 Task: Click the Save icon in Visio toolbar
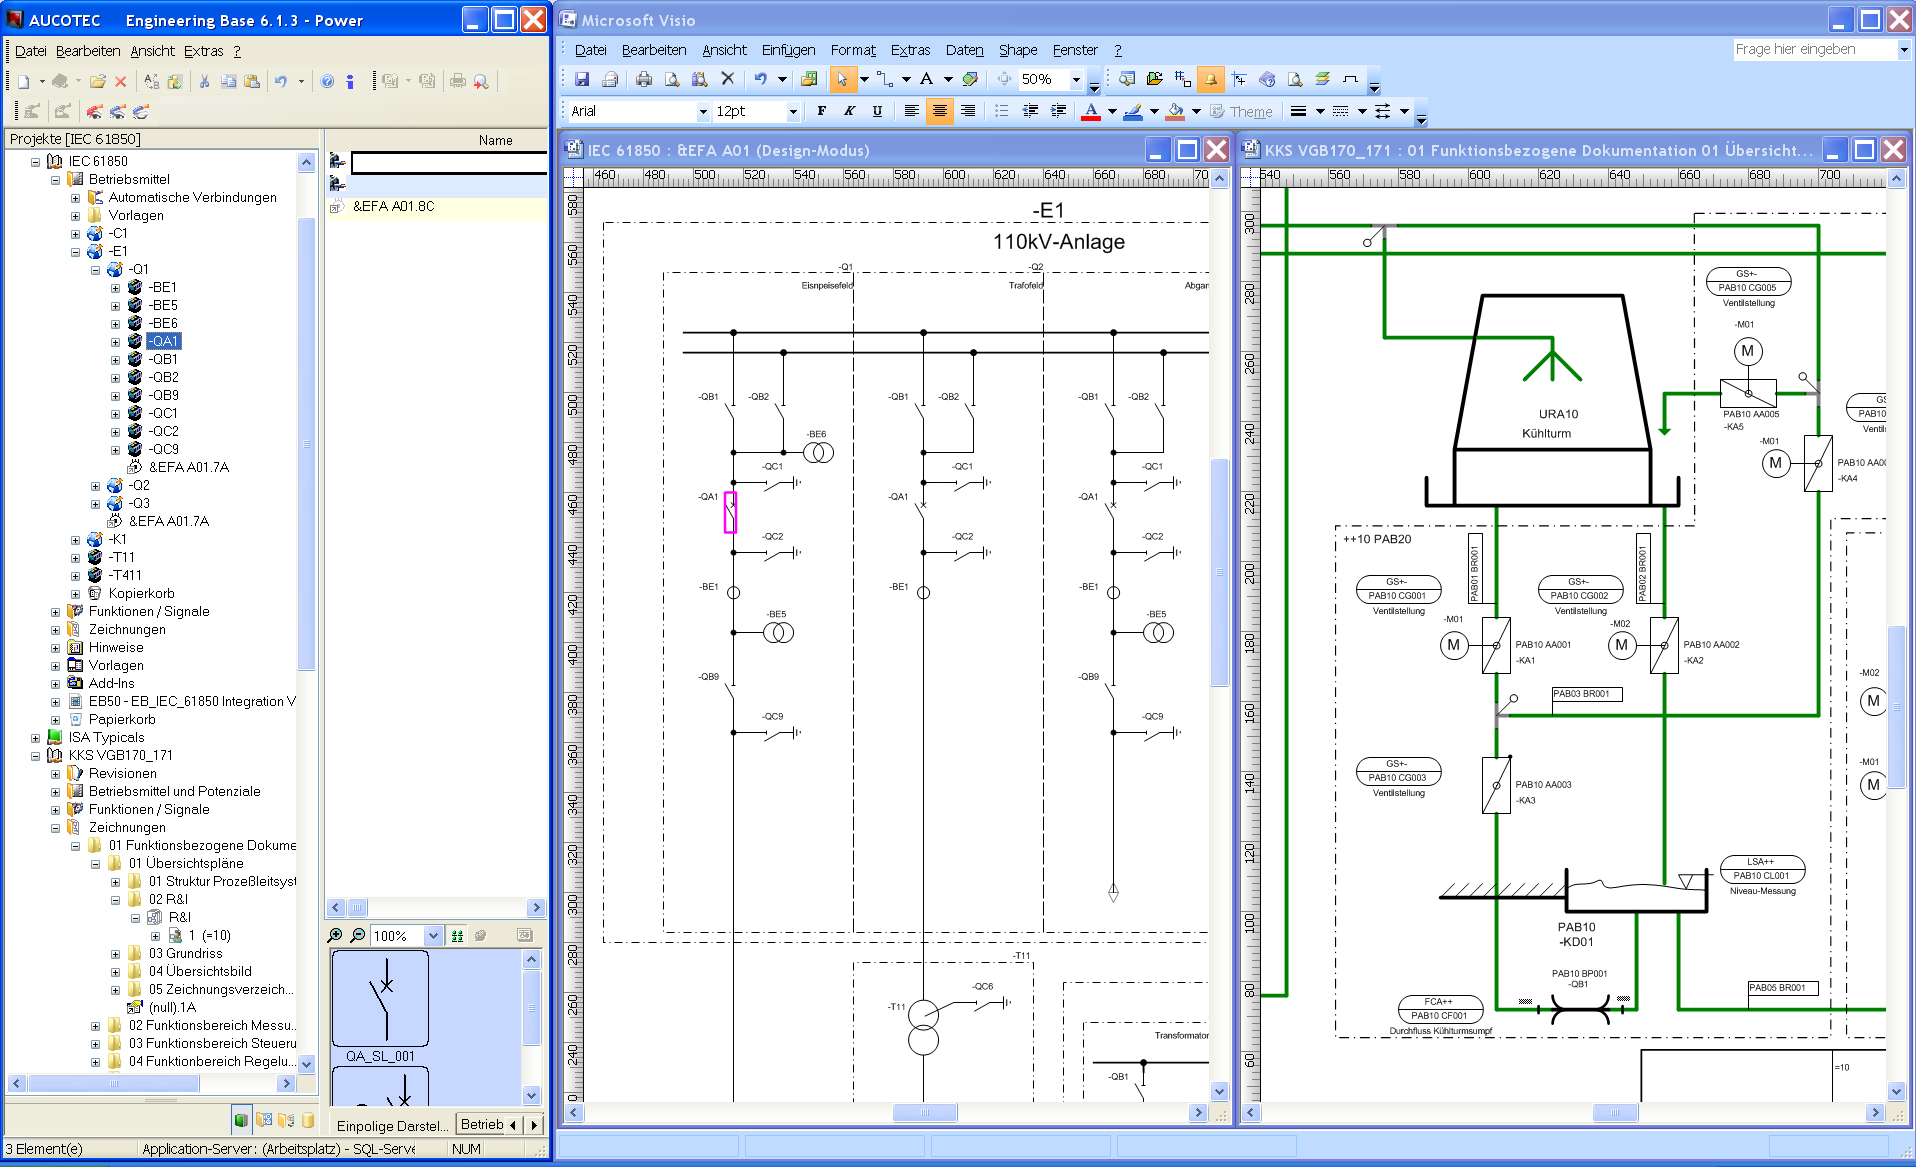pyautogui.click(x=582, y=79)
